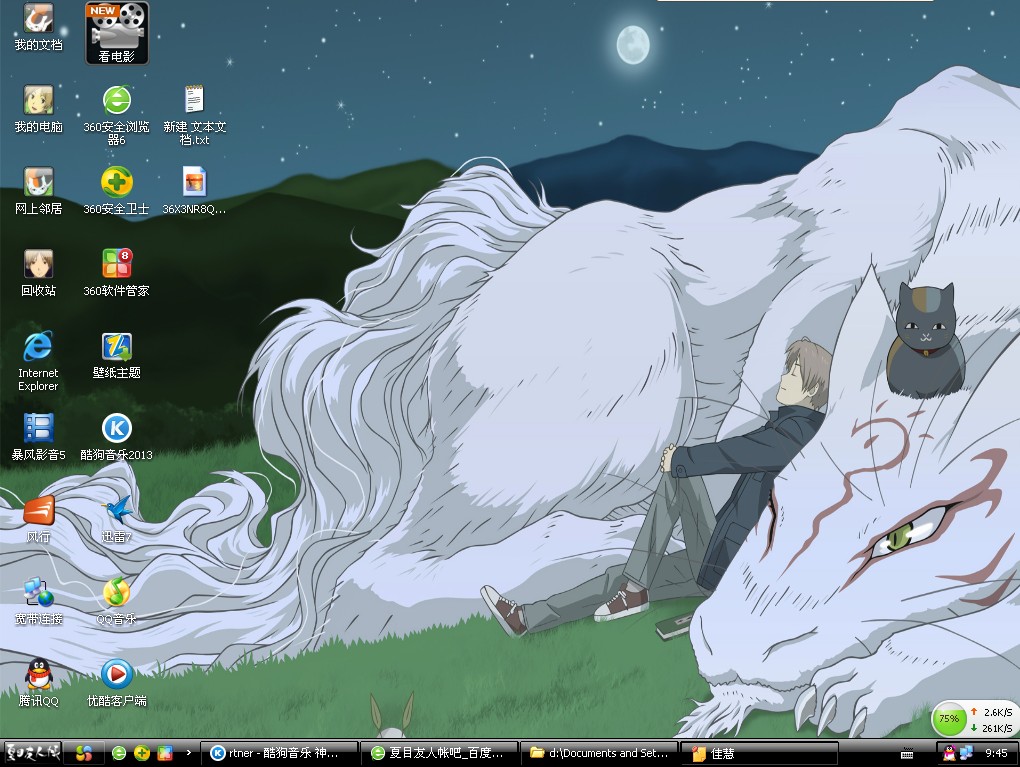Click 360软件管家 quick launch icon
This screenshot has width=1020, height=767.
pos(165,753)
